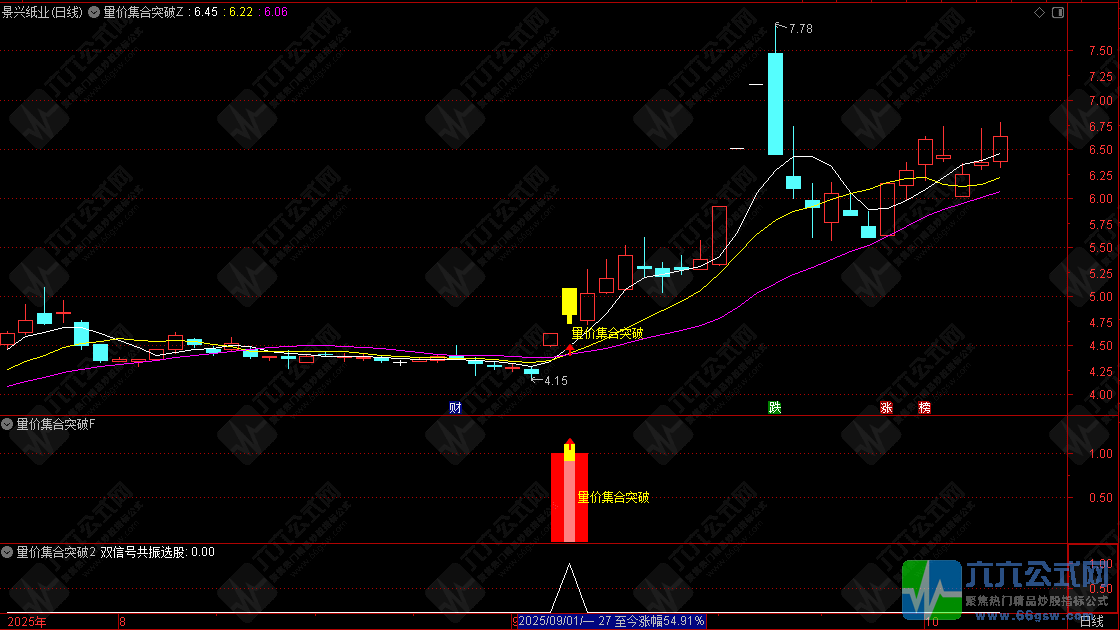
Task: Click the 0.50 axis label in 量价集合突破F panel
Action: 1101,498
